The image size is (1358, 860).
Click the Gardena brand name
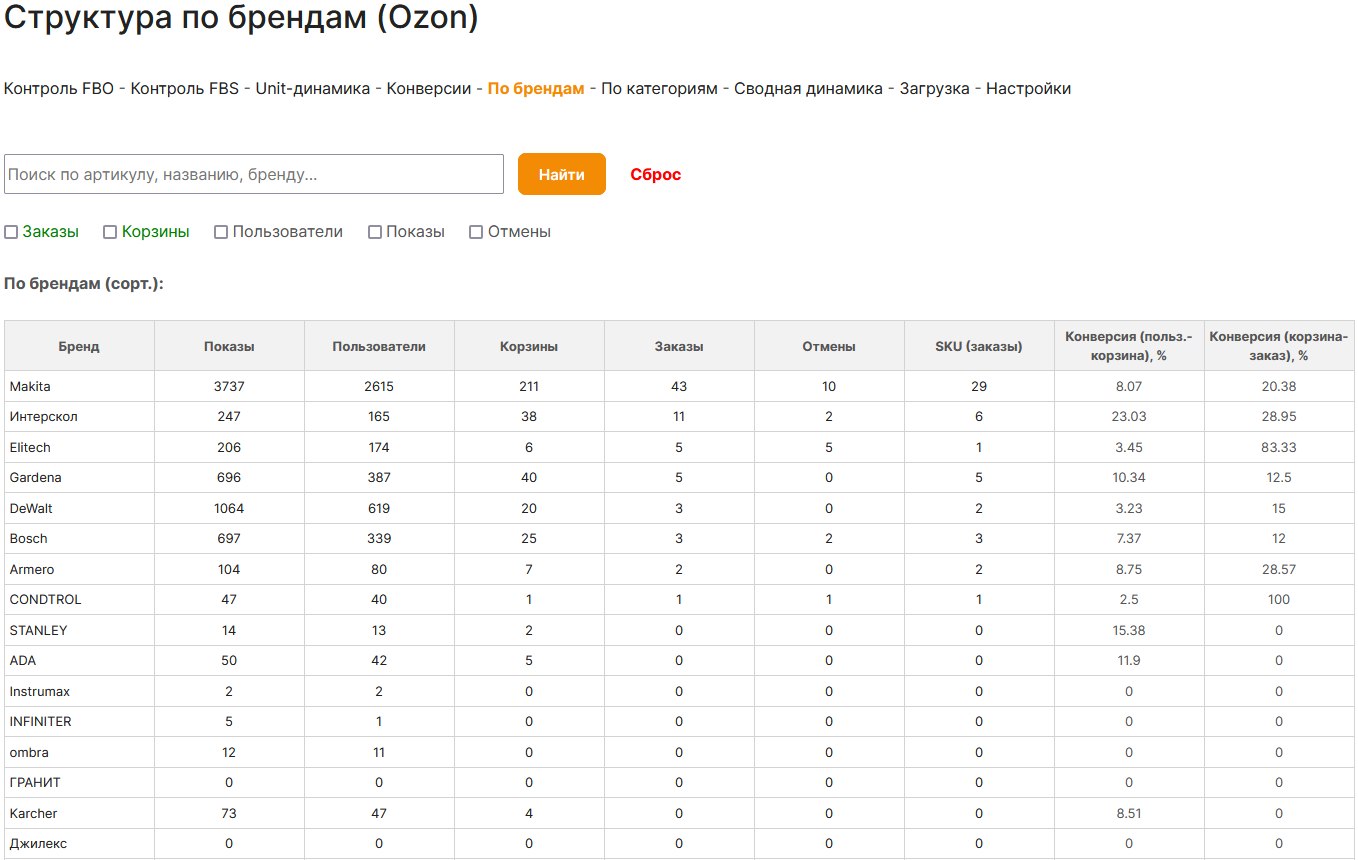coord(35,478)
